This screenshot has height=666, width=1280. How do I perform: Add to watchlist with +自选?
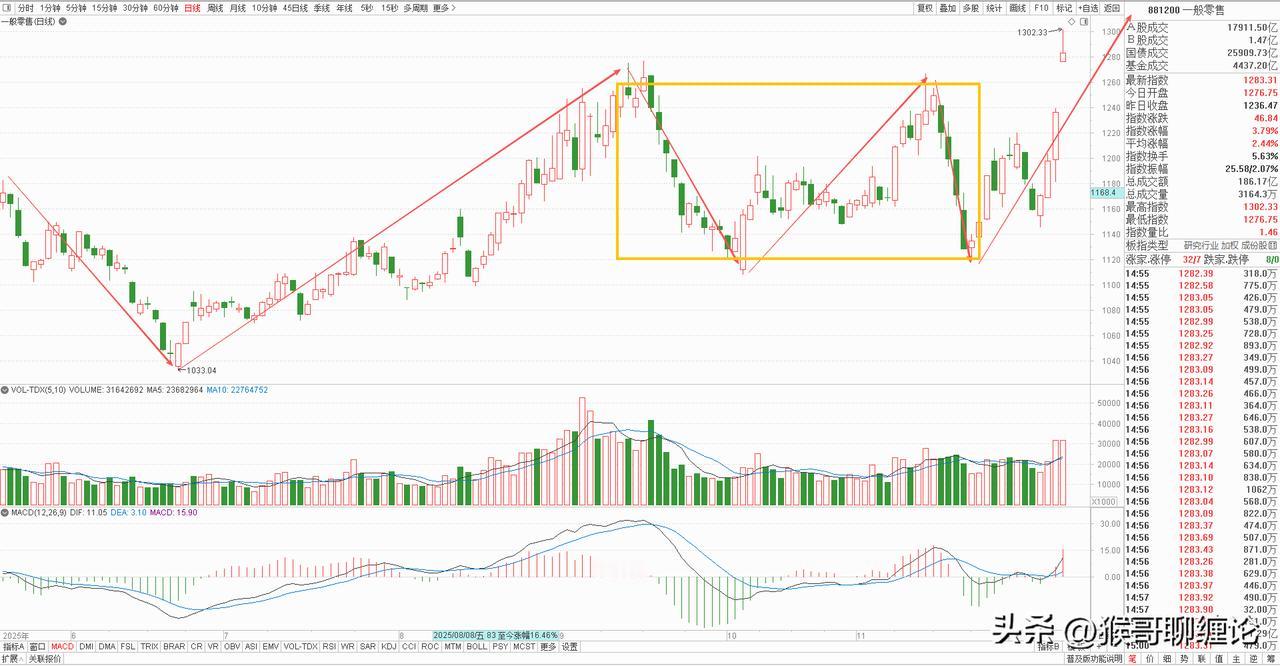tap(1089, 8)
